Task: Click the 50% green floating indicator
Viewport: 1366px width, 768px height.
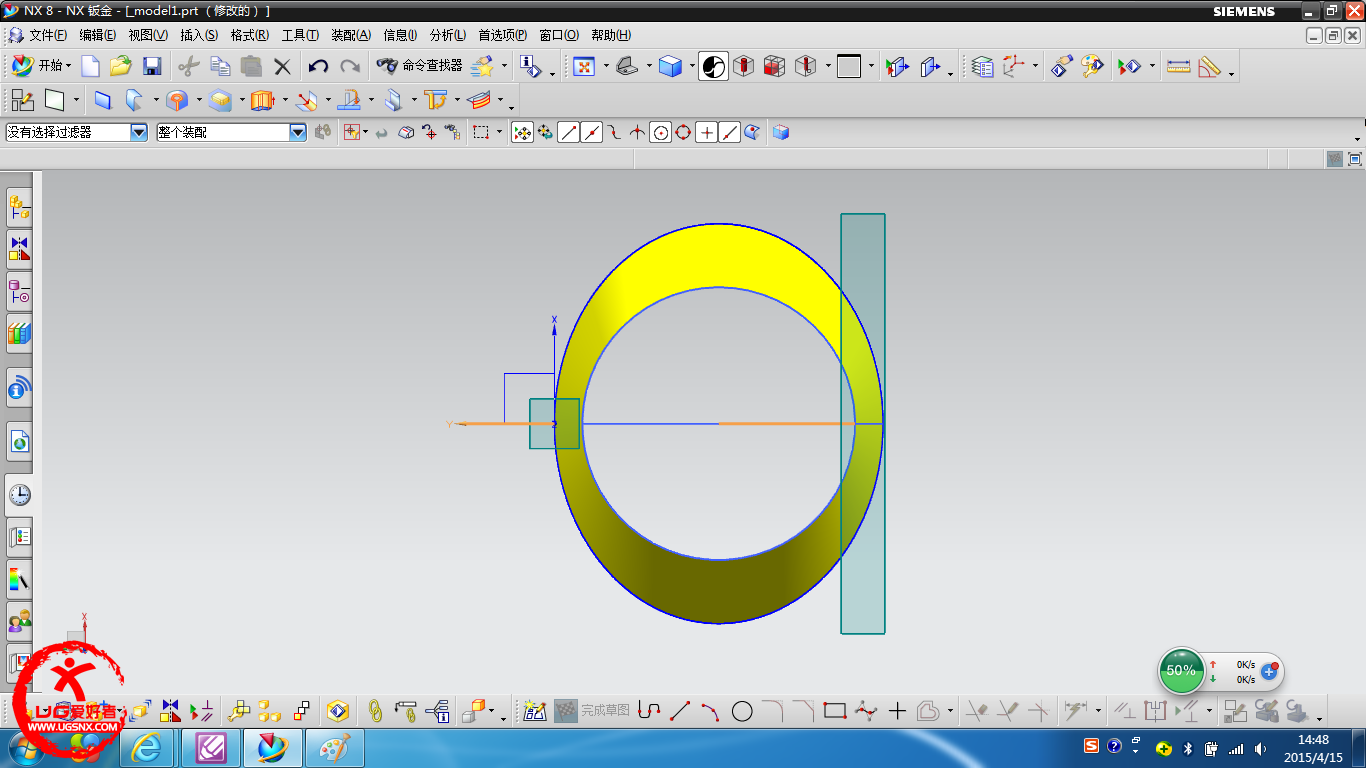Action: 1181,670
